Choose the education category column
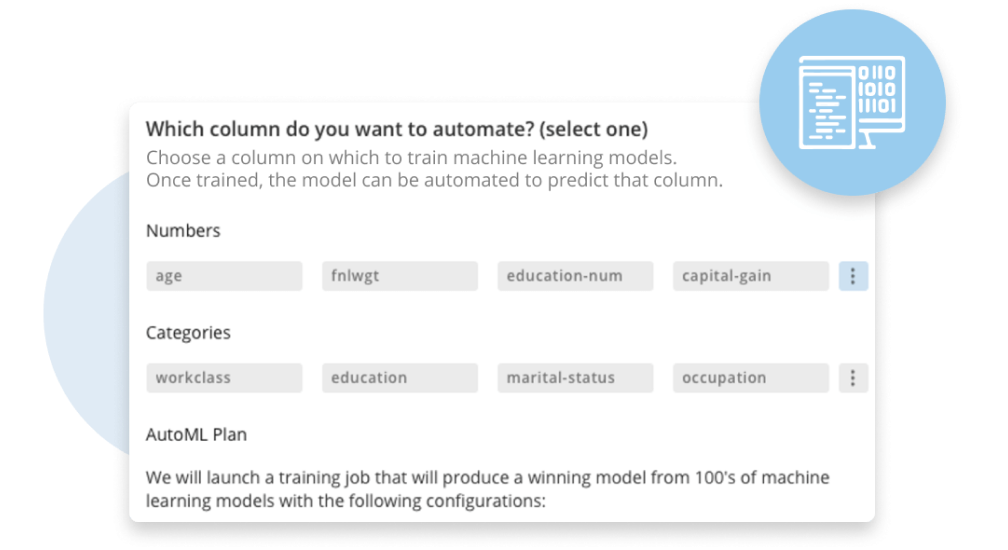1008x550 pixels. click(400, 378)
